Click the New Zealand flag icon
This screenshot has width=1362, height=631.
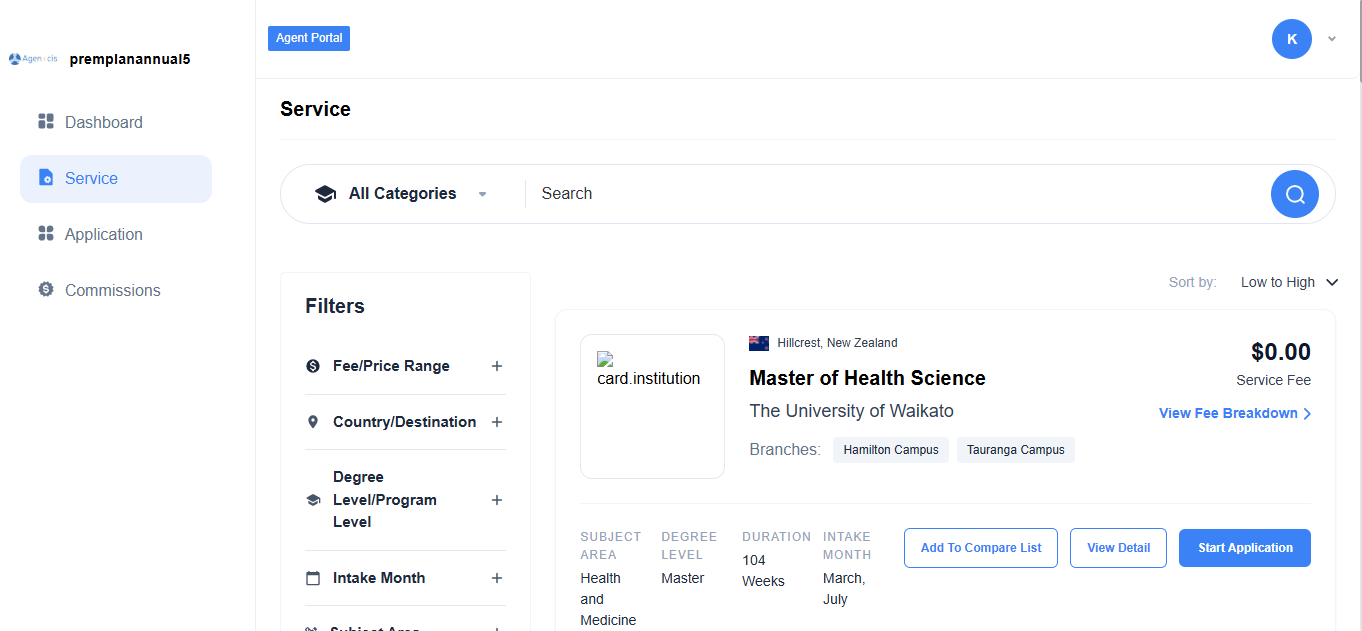759,343
